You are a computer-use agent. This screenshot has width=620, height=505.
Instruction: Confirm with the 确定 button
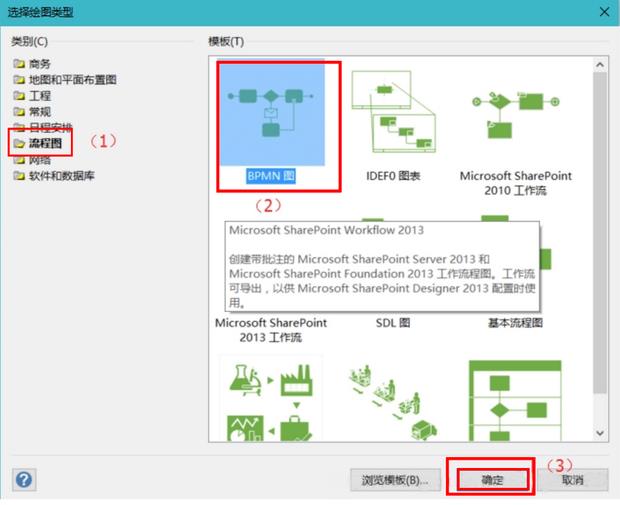492,480
